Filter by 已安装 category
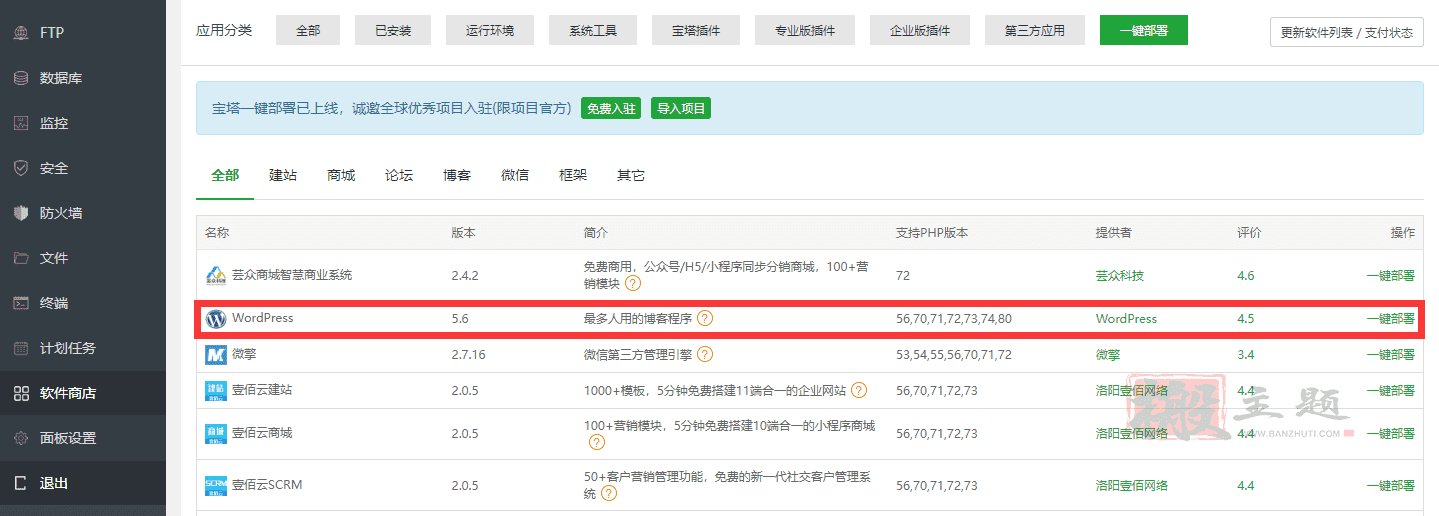Viewport: 1439px width, 516px height. (x=393, y=31)
